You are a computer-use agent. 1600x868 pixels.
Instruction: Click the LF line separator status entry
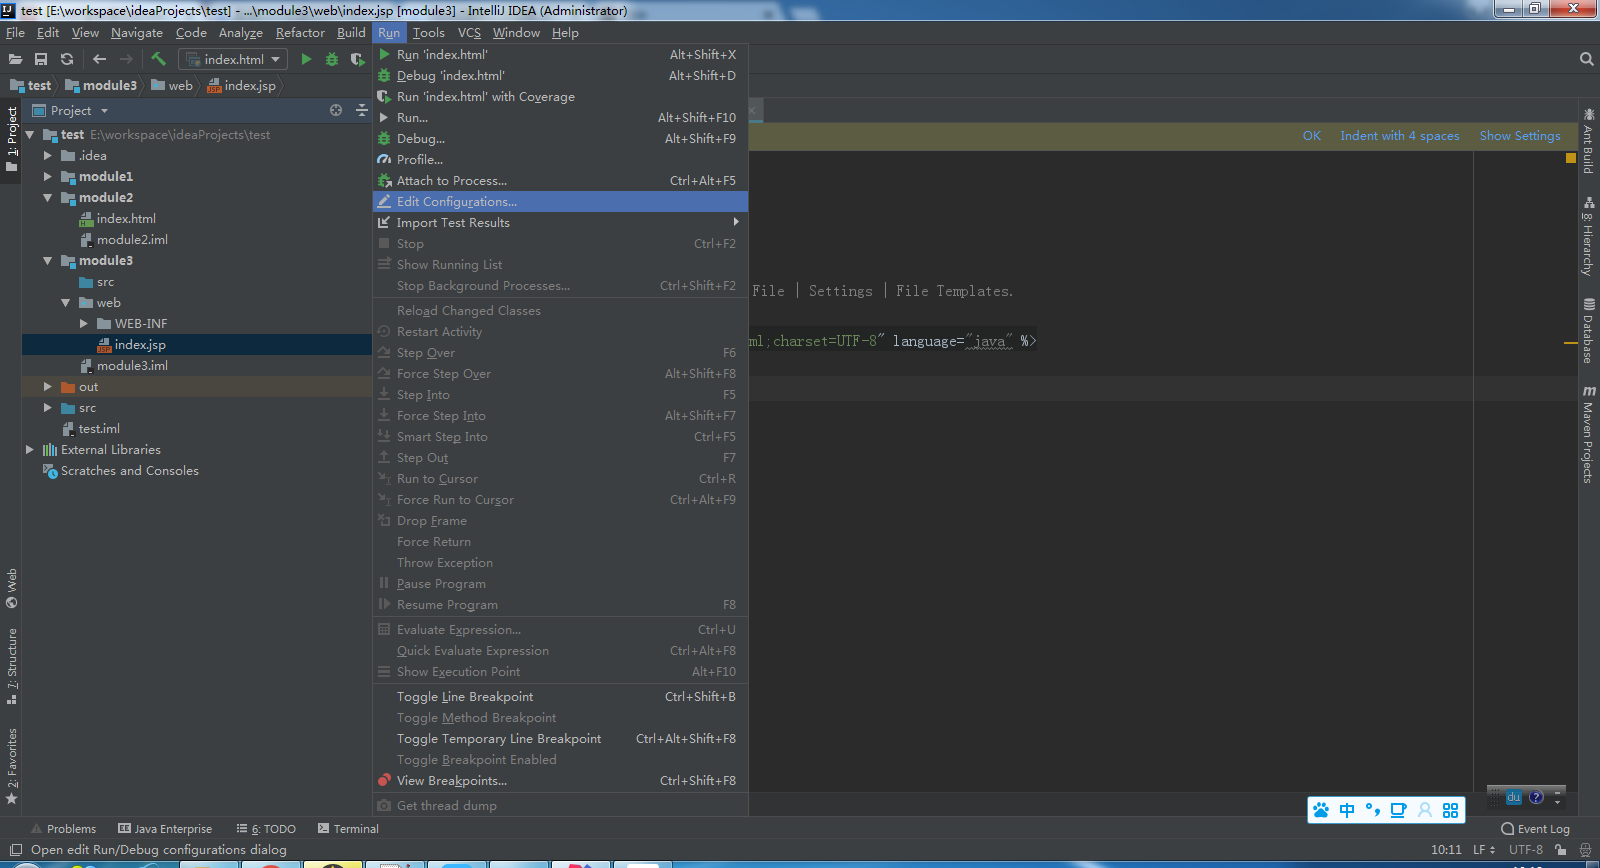1483,850
